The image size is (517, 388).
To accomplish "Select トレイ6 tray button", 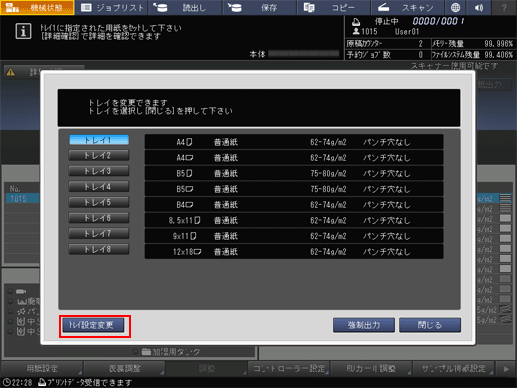I will click(99, 218).
